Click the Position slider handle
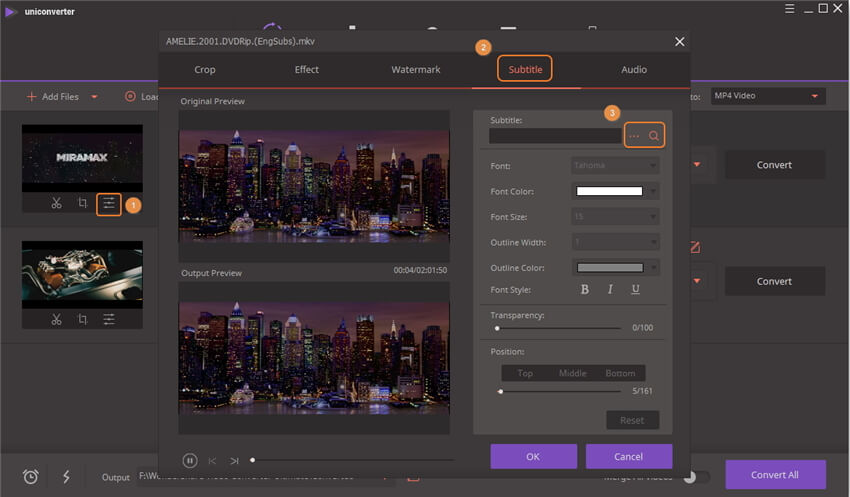The height and width of the screenshot is (497, 850). click(500, 391)
